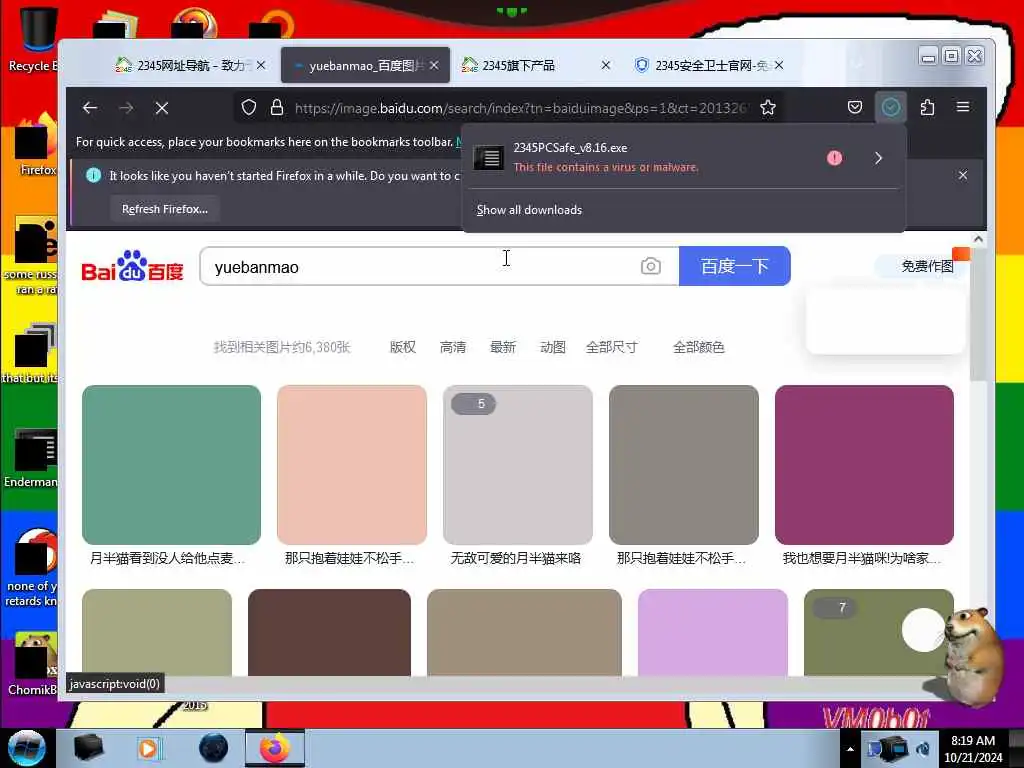Bookmark this page with the star icon

[768, 108]
